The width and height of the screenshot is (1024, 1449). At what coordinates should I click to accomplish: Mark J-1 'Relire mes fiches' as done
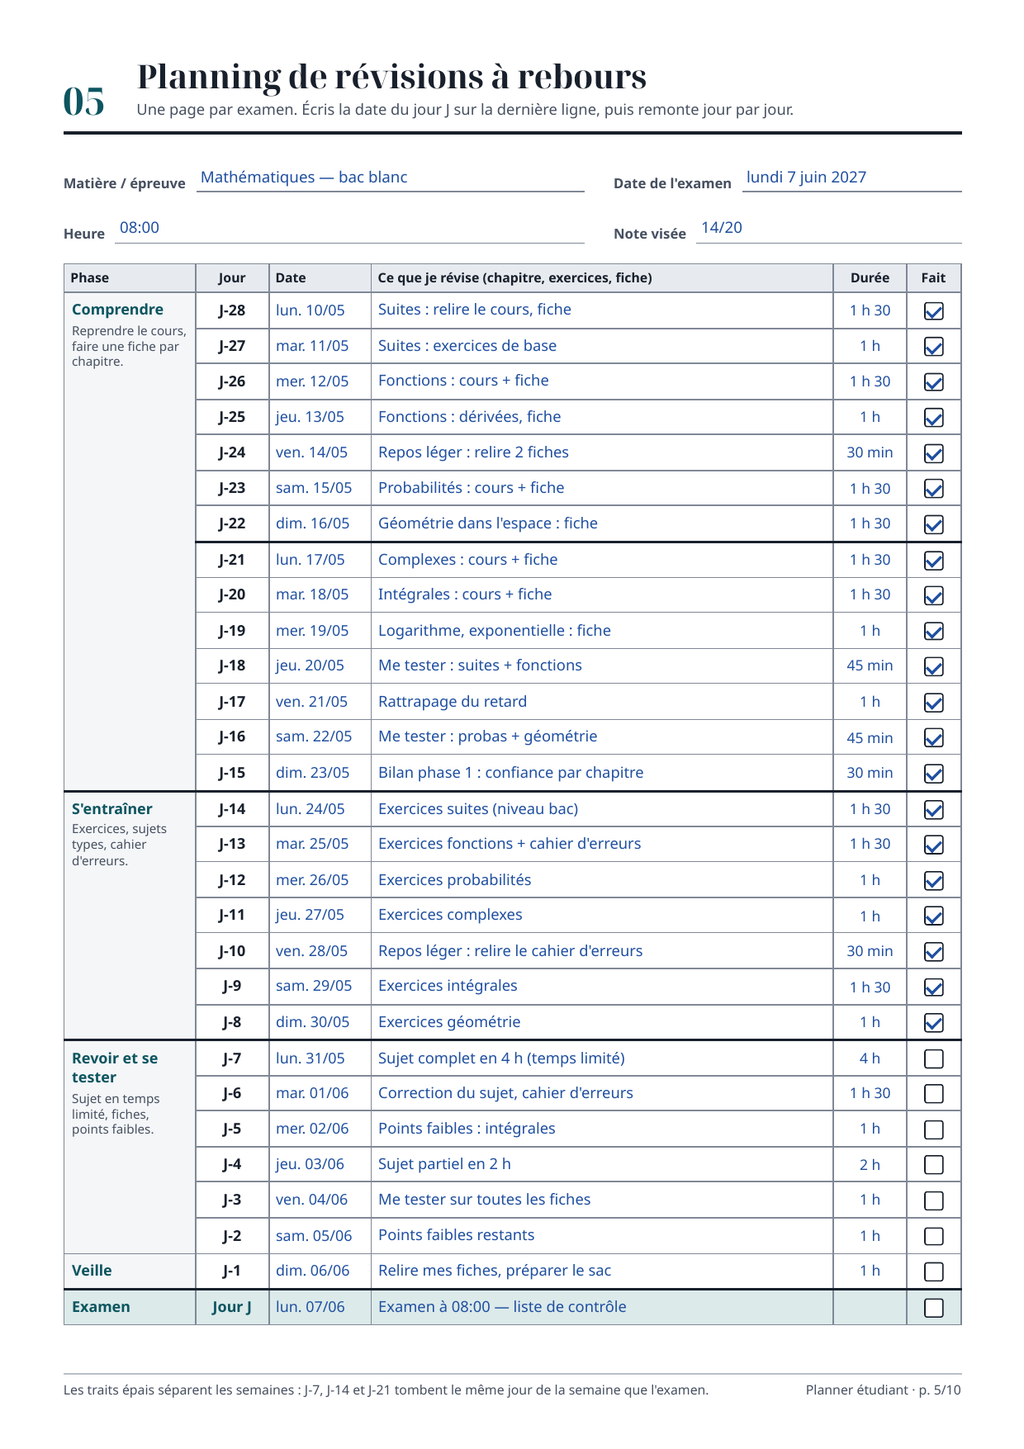click(933, 1272)
